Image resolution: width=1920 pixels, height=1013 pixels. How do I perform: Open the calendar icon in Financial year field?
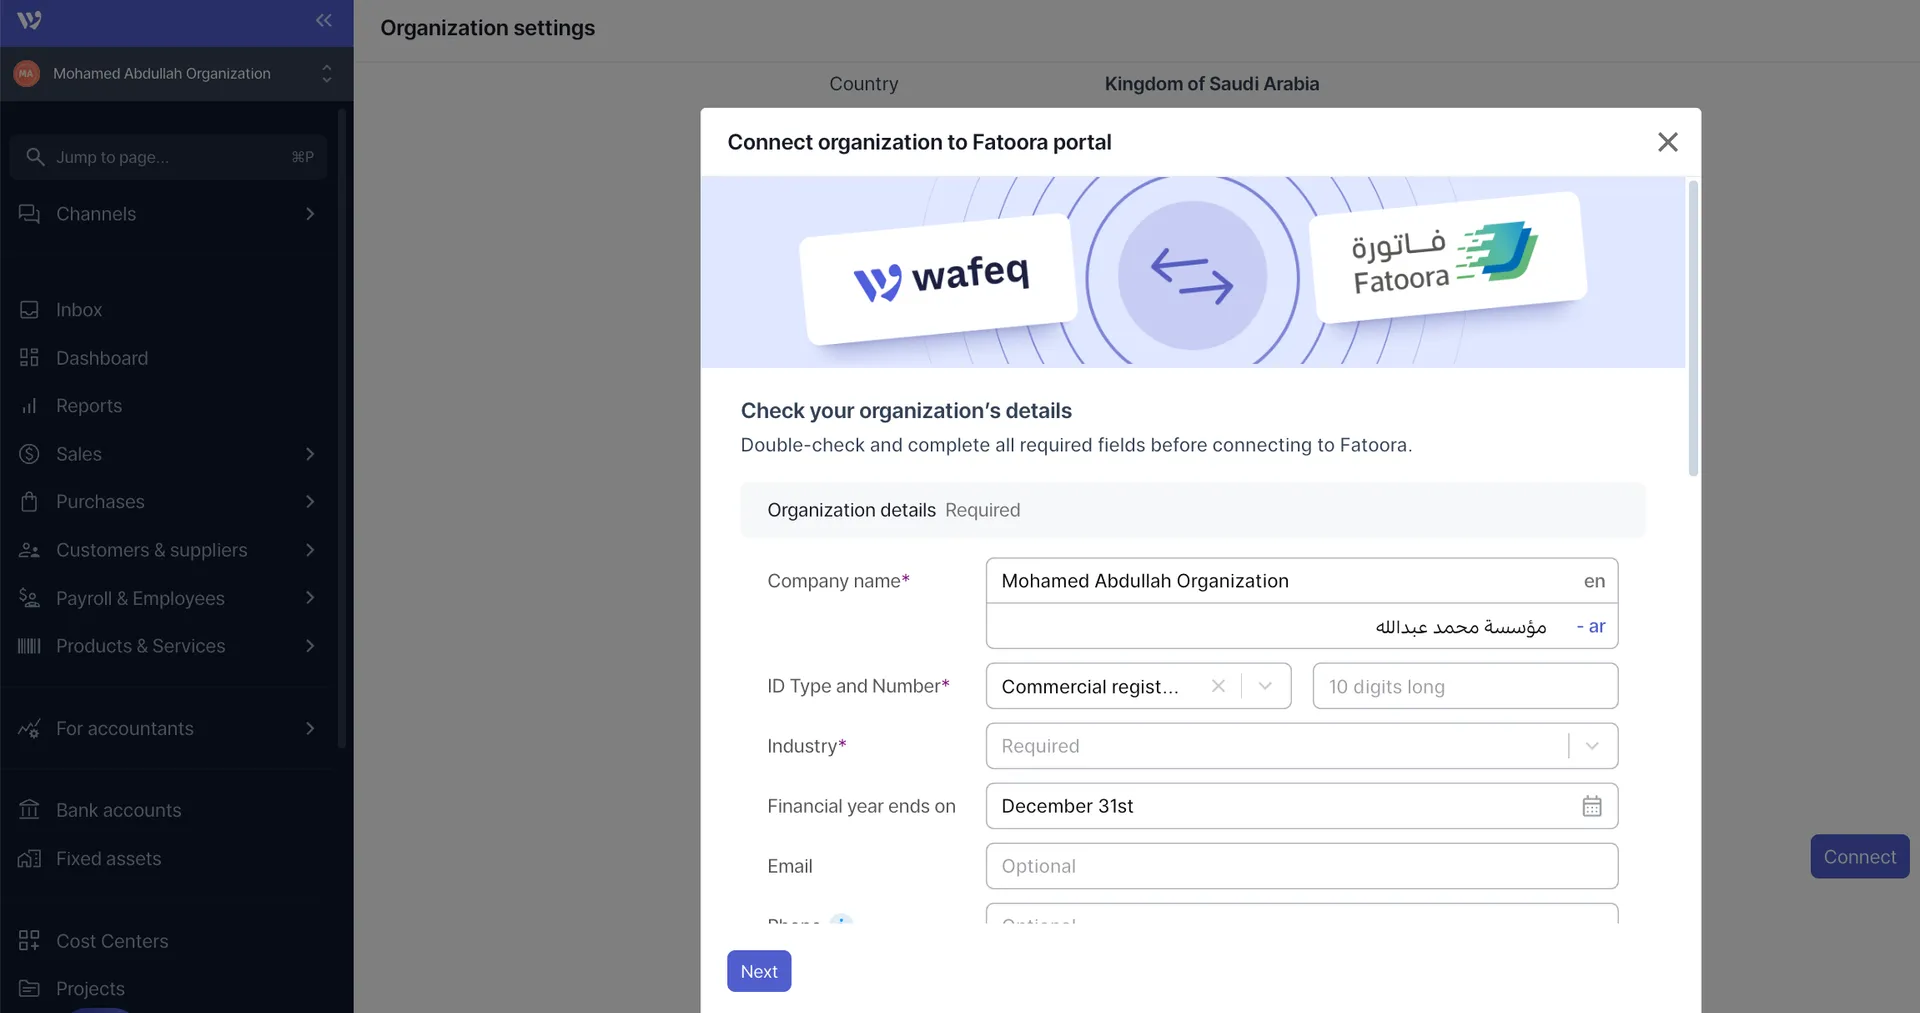tap(1591, 805)
